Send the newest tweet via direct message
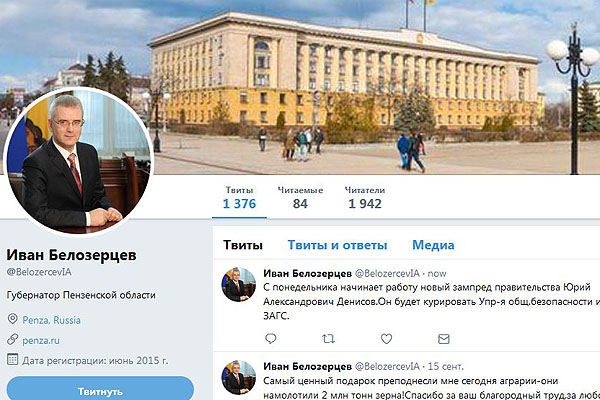 point(443,339)
